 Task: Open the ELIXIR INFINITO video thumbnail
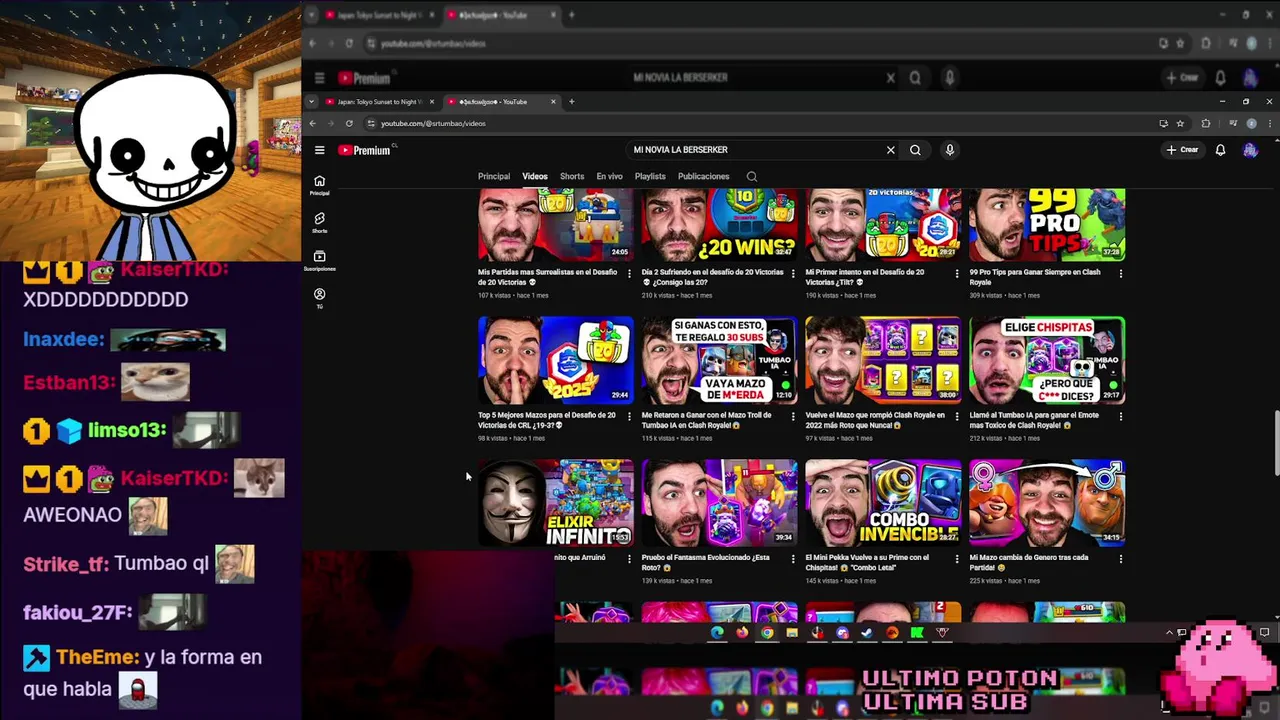[556, 503]
